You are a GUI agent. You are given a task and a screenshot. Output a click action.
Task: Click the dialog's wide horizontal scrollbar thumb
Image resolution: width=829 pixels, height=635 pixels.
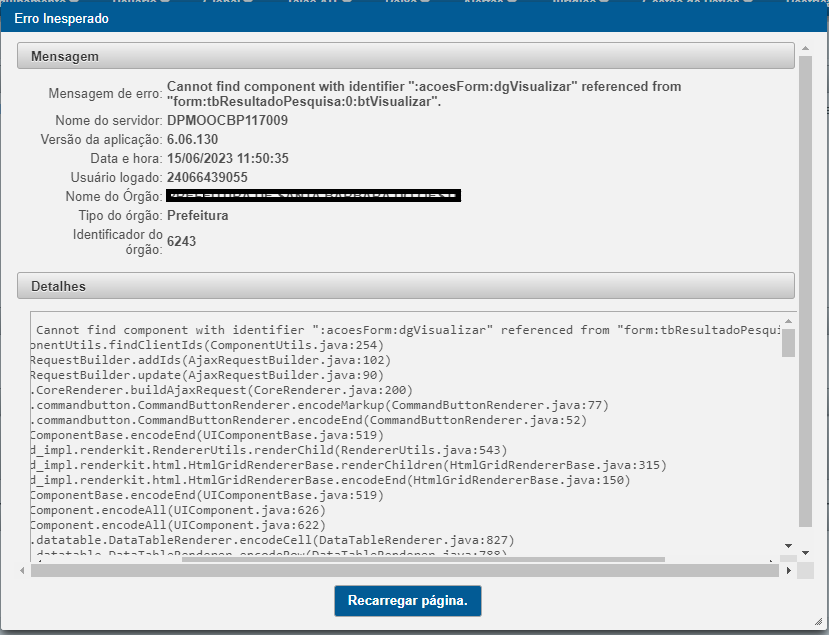[x=404, y=570]
